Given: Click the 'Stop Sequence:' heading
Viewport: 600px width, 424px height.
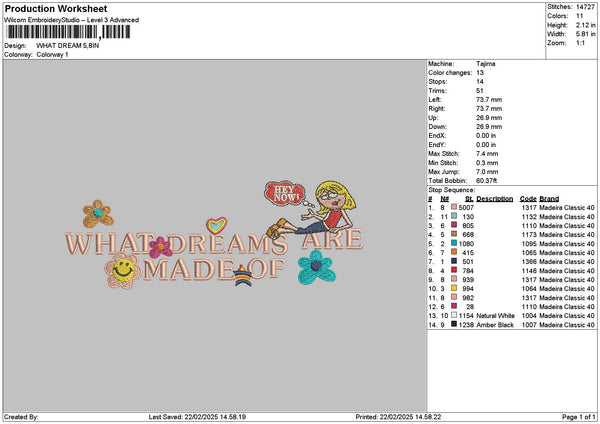Looking at the screenshot, I should (452, 190).
